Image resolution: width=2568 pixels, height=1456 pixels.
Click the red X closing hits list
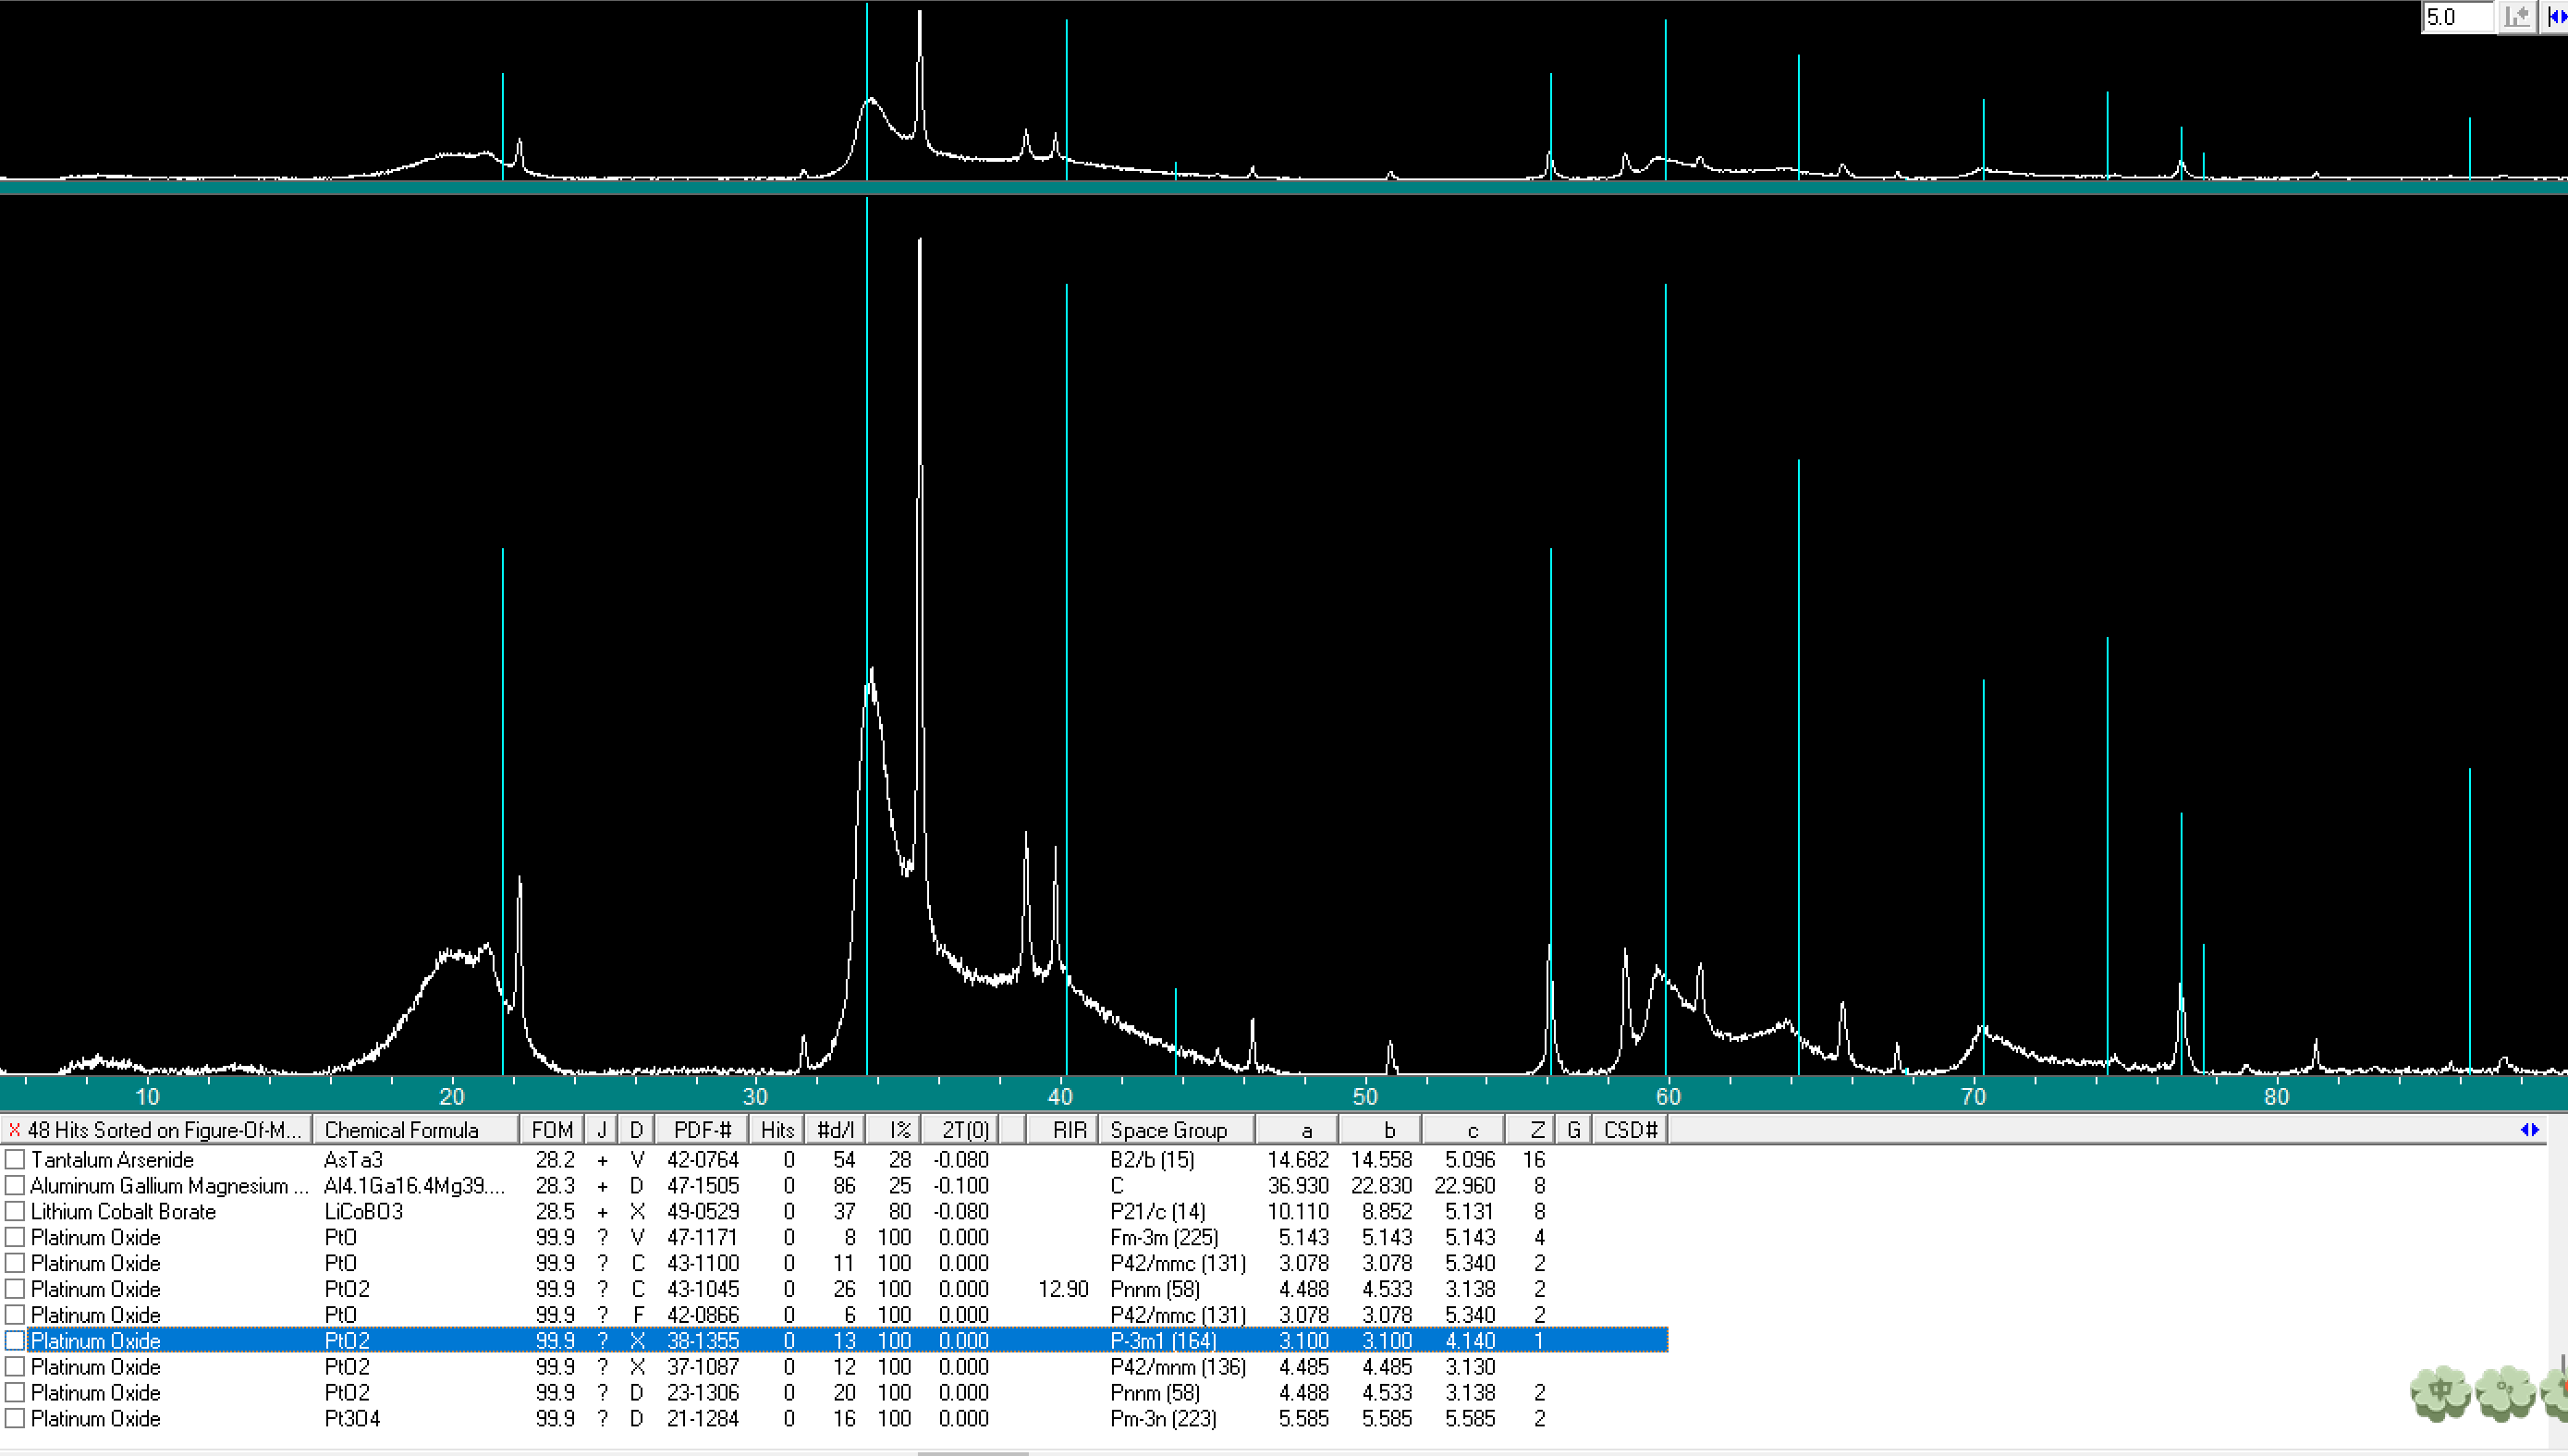pyautogui.click(x=14, y=1130)
